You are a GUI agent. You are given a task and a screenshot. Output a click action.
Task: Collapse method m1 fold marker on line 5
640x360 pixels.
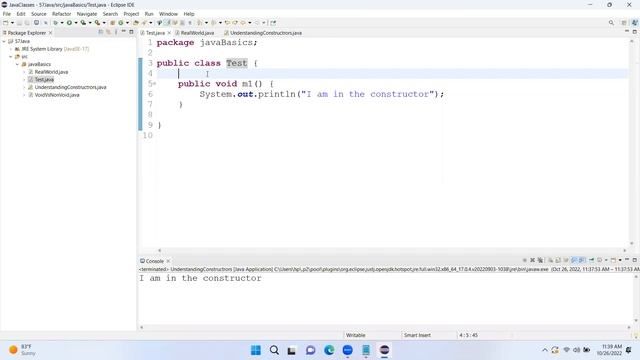pos(154,84)
